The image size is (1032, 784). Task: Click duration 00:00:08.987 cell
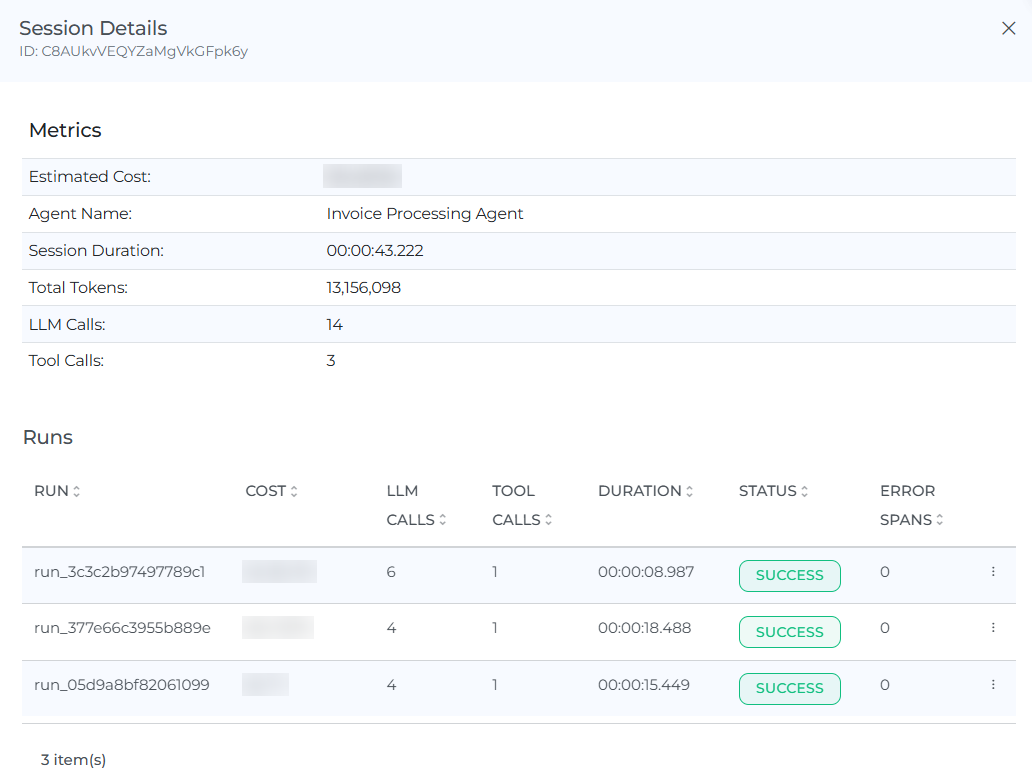coord(646,572)
